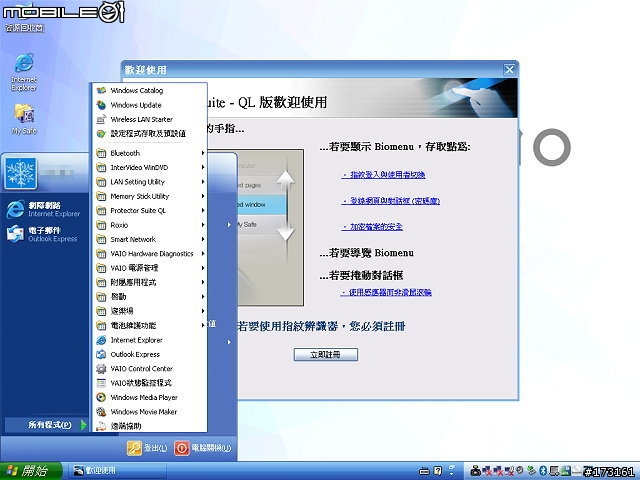640x480 pixels.
Task: Select VAIO Control Center text entry
Action: 142,369
